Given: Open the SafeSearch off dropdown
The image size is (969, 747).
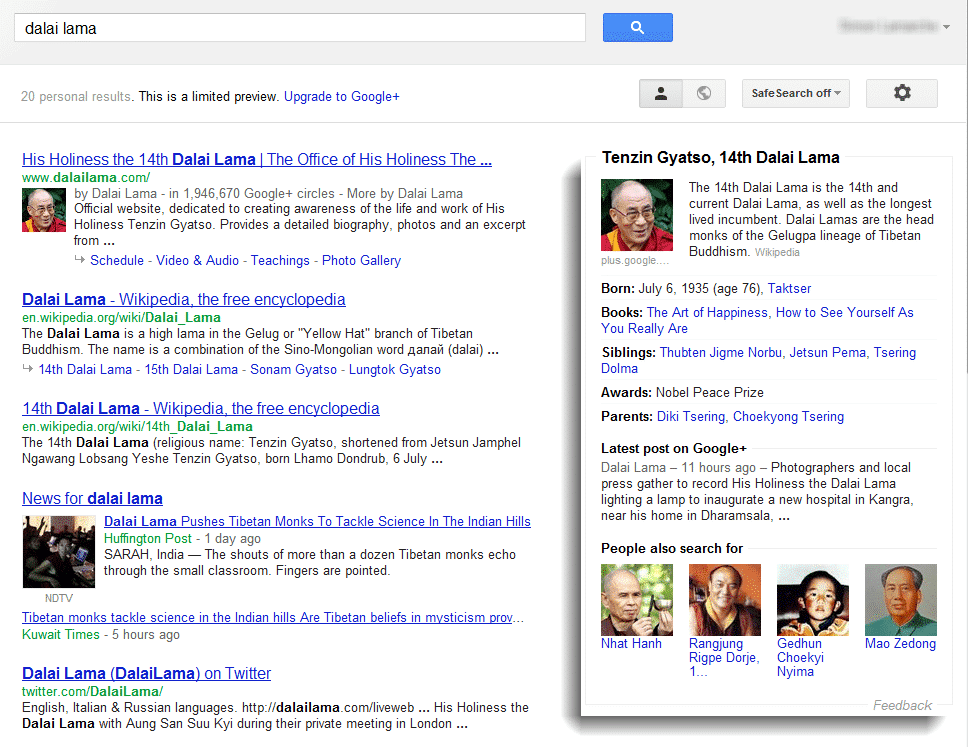Looking at the screenshot, I should 795,93.
